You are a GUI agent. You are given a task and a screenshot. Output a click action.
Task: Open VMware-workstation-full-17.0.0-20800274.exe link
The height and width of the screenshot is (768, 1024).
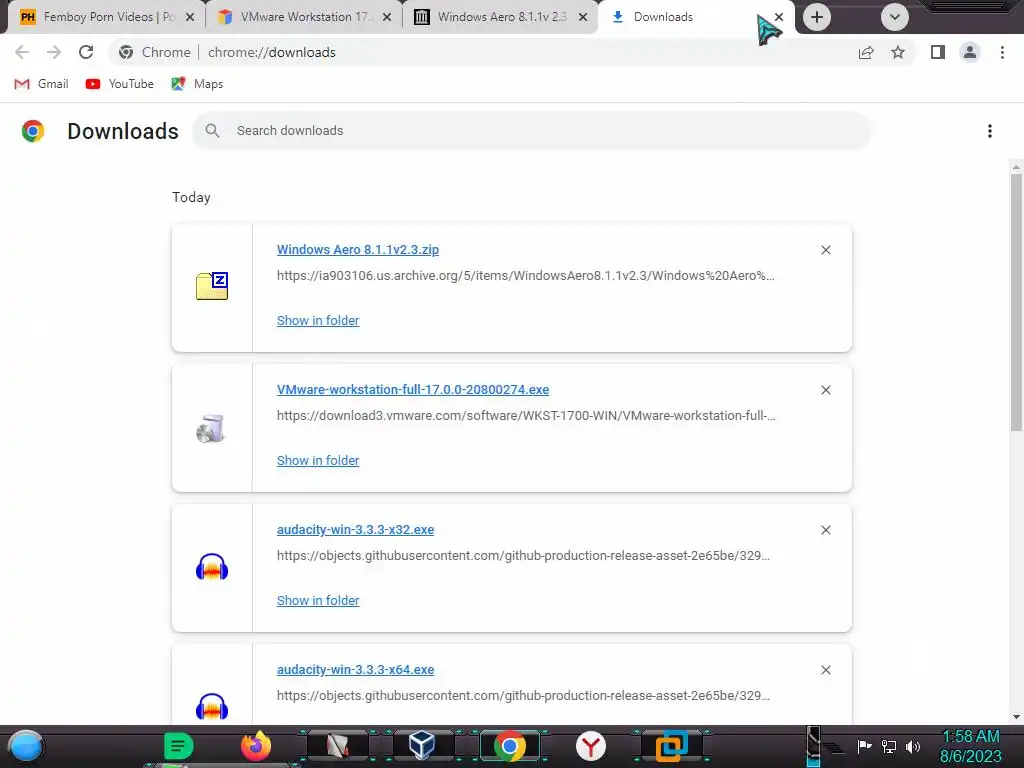[413, 389]
